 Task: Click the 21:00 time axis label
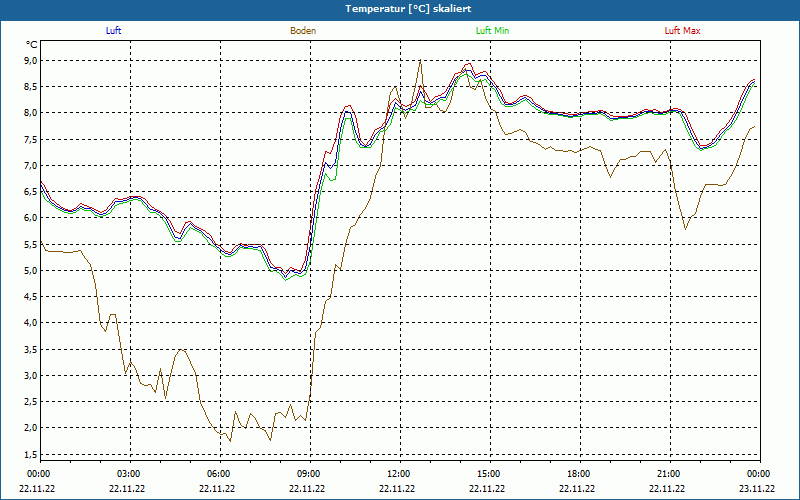click(x=670, y=474)
